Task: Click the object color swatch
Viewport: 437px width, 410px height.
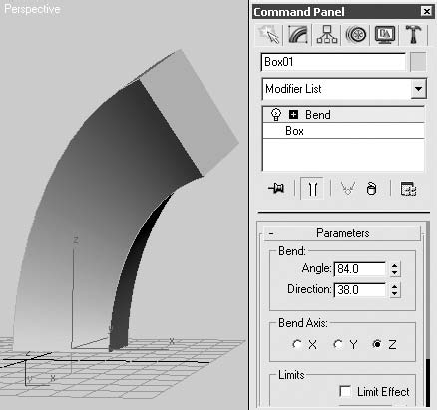Action: pyautogui.click(x=418, y=62)
